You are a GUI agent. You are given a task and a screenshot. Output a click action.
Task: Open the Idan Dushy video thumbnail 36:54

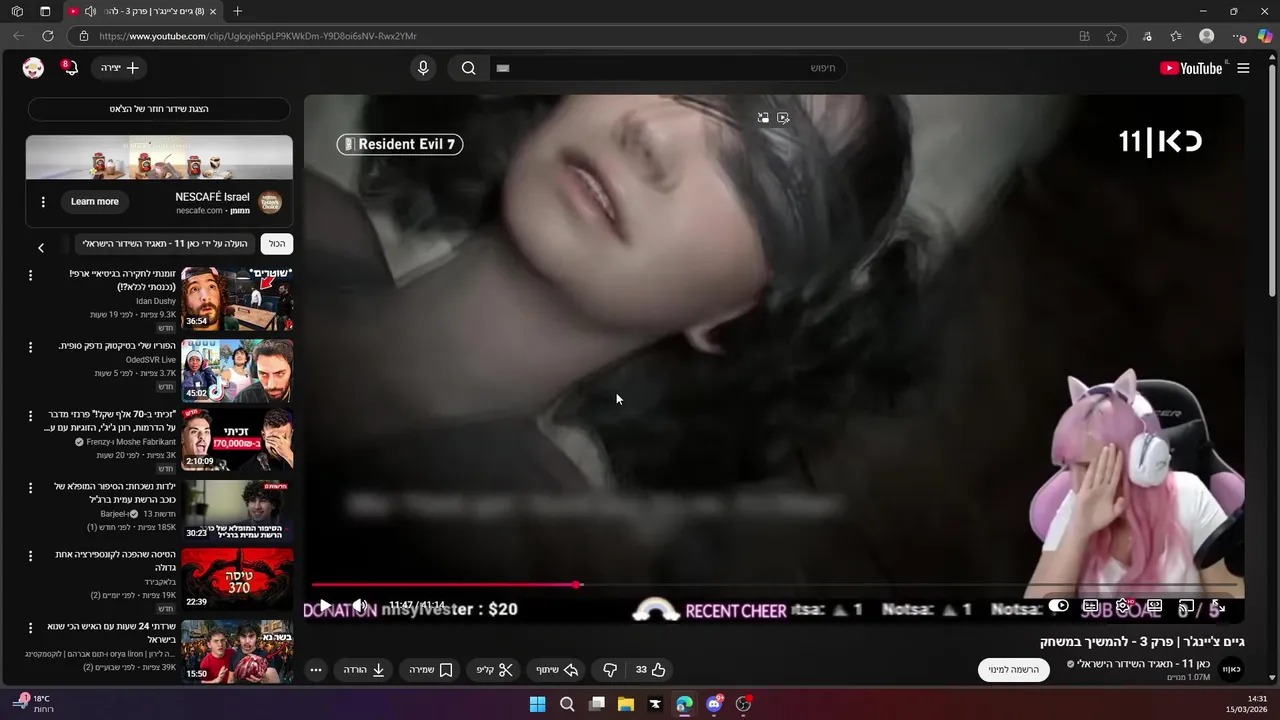(237, 298)
